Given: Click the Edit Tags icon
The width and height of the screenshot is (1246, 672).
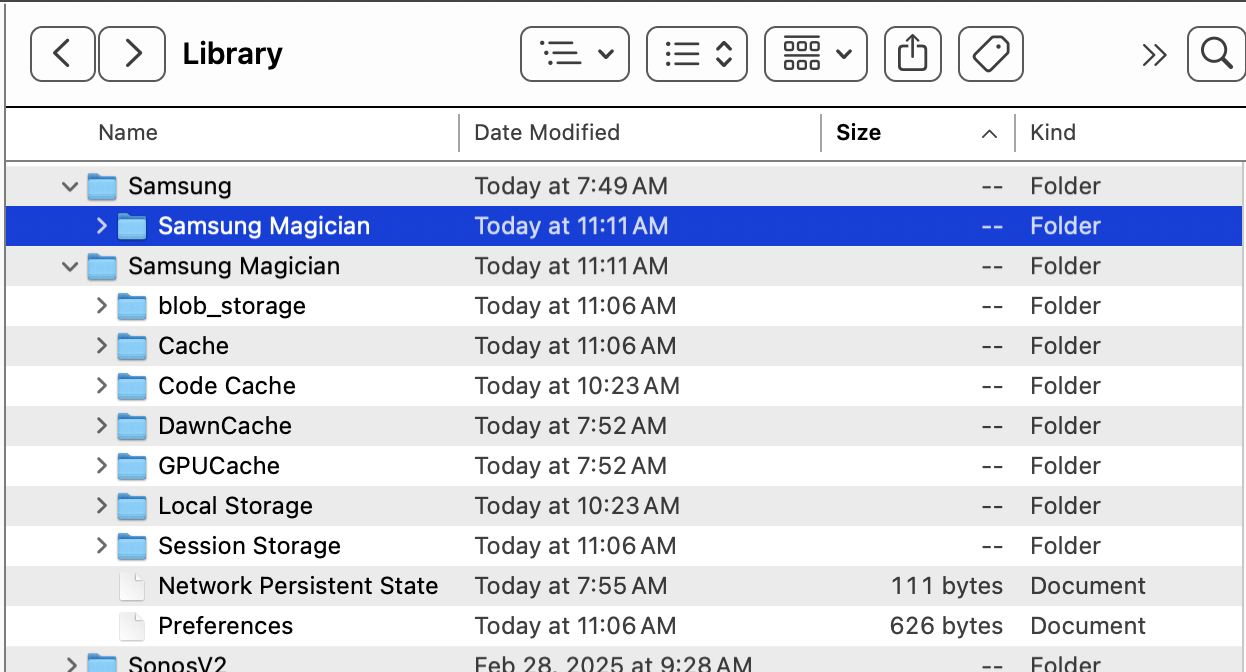Looking at the screenshot, I should (x=990, y=54).
